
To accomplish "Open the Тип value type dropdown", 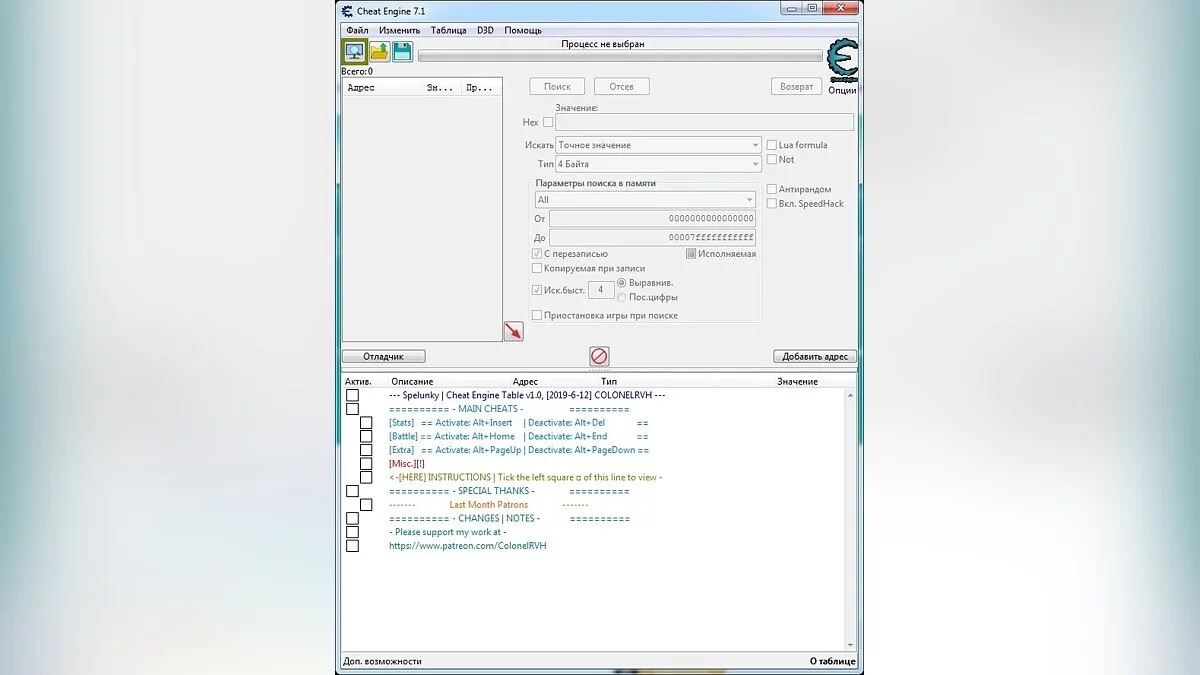I will pos(659,163).
